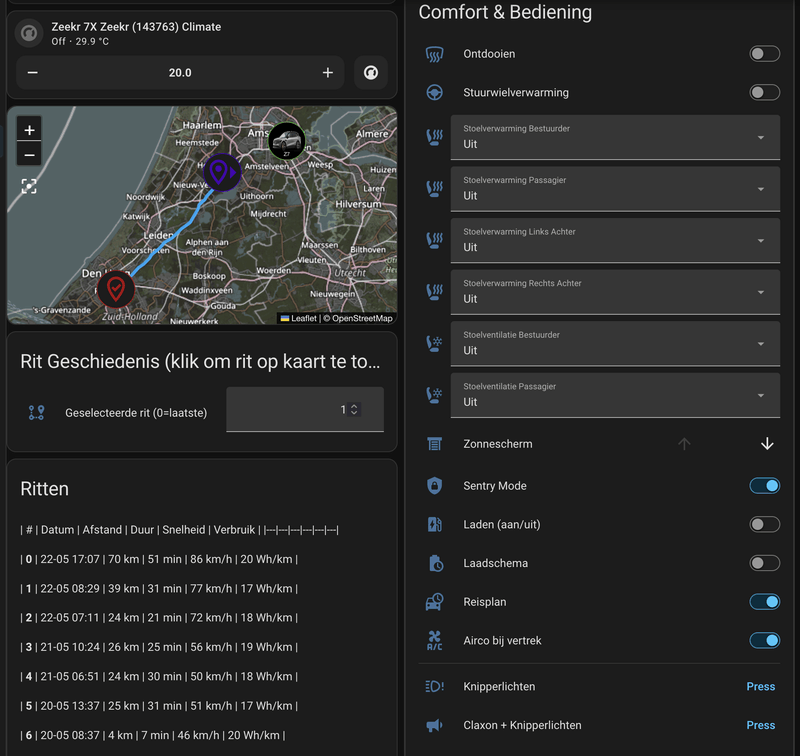Click the Stoelventilatie Bestuurder fan seat icon
Image resolution: width=800 pixels, height=756 pixels.
pos(434,343)
